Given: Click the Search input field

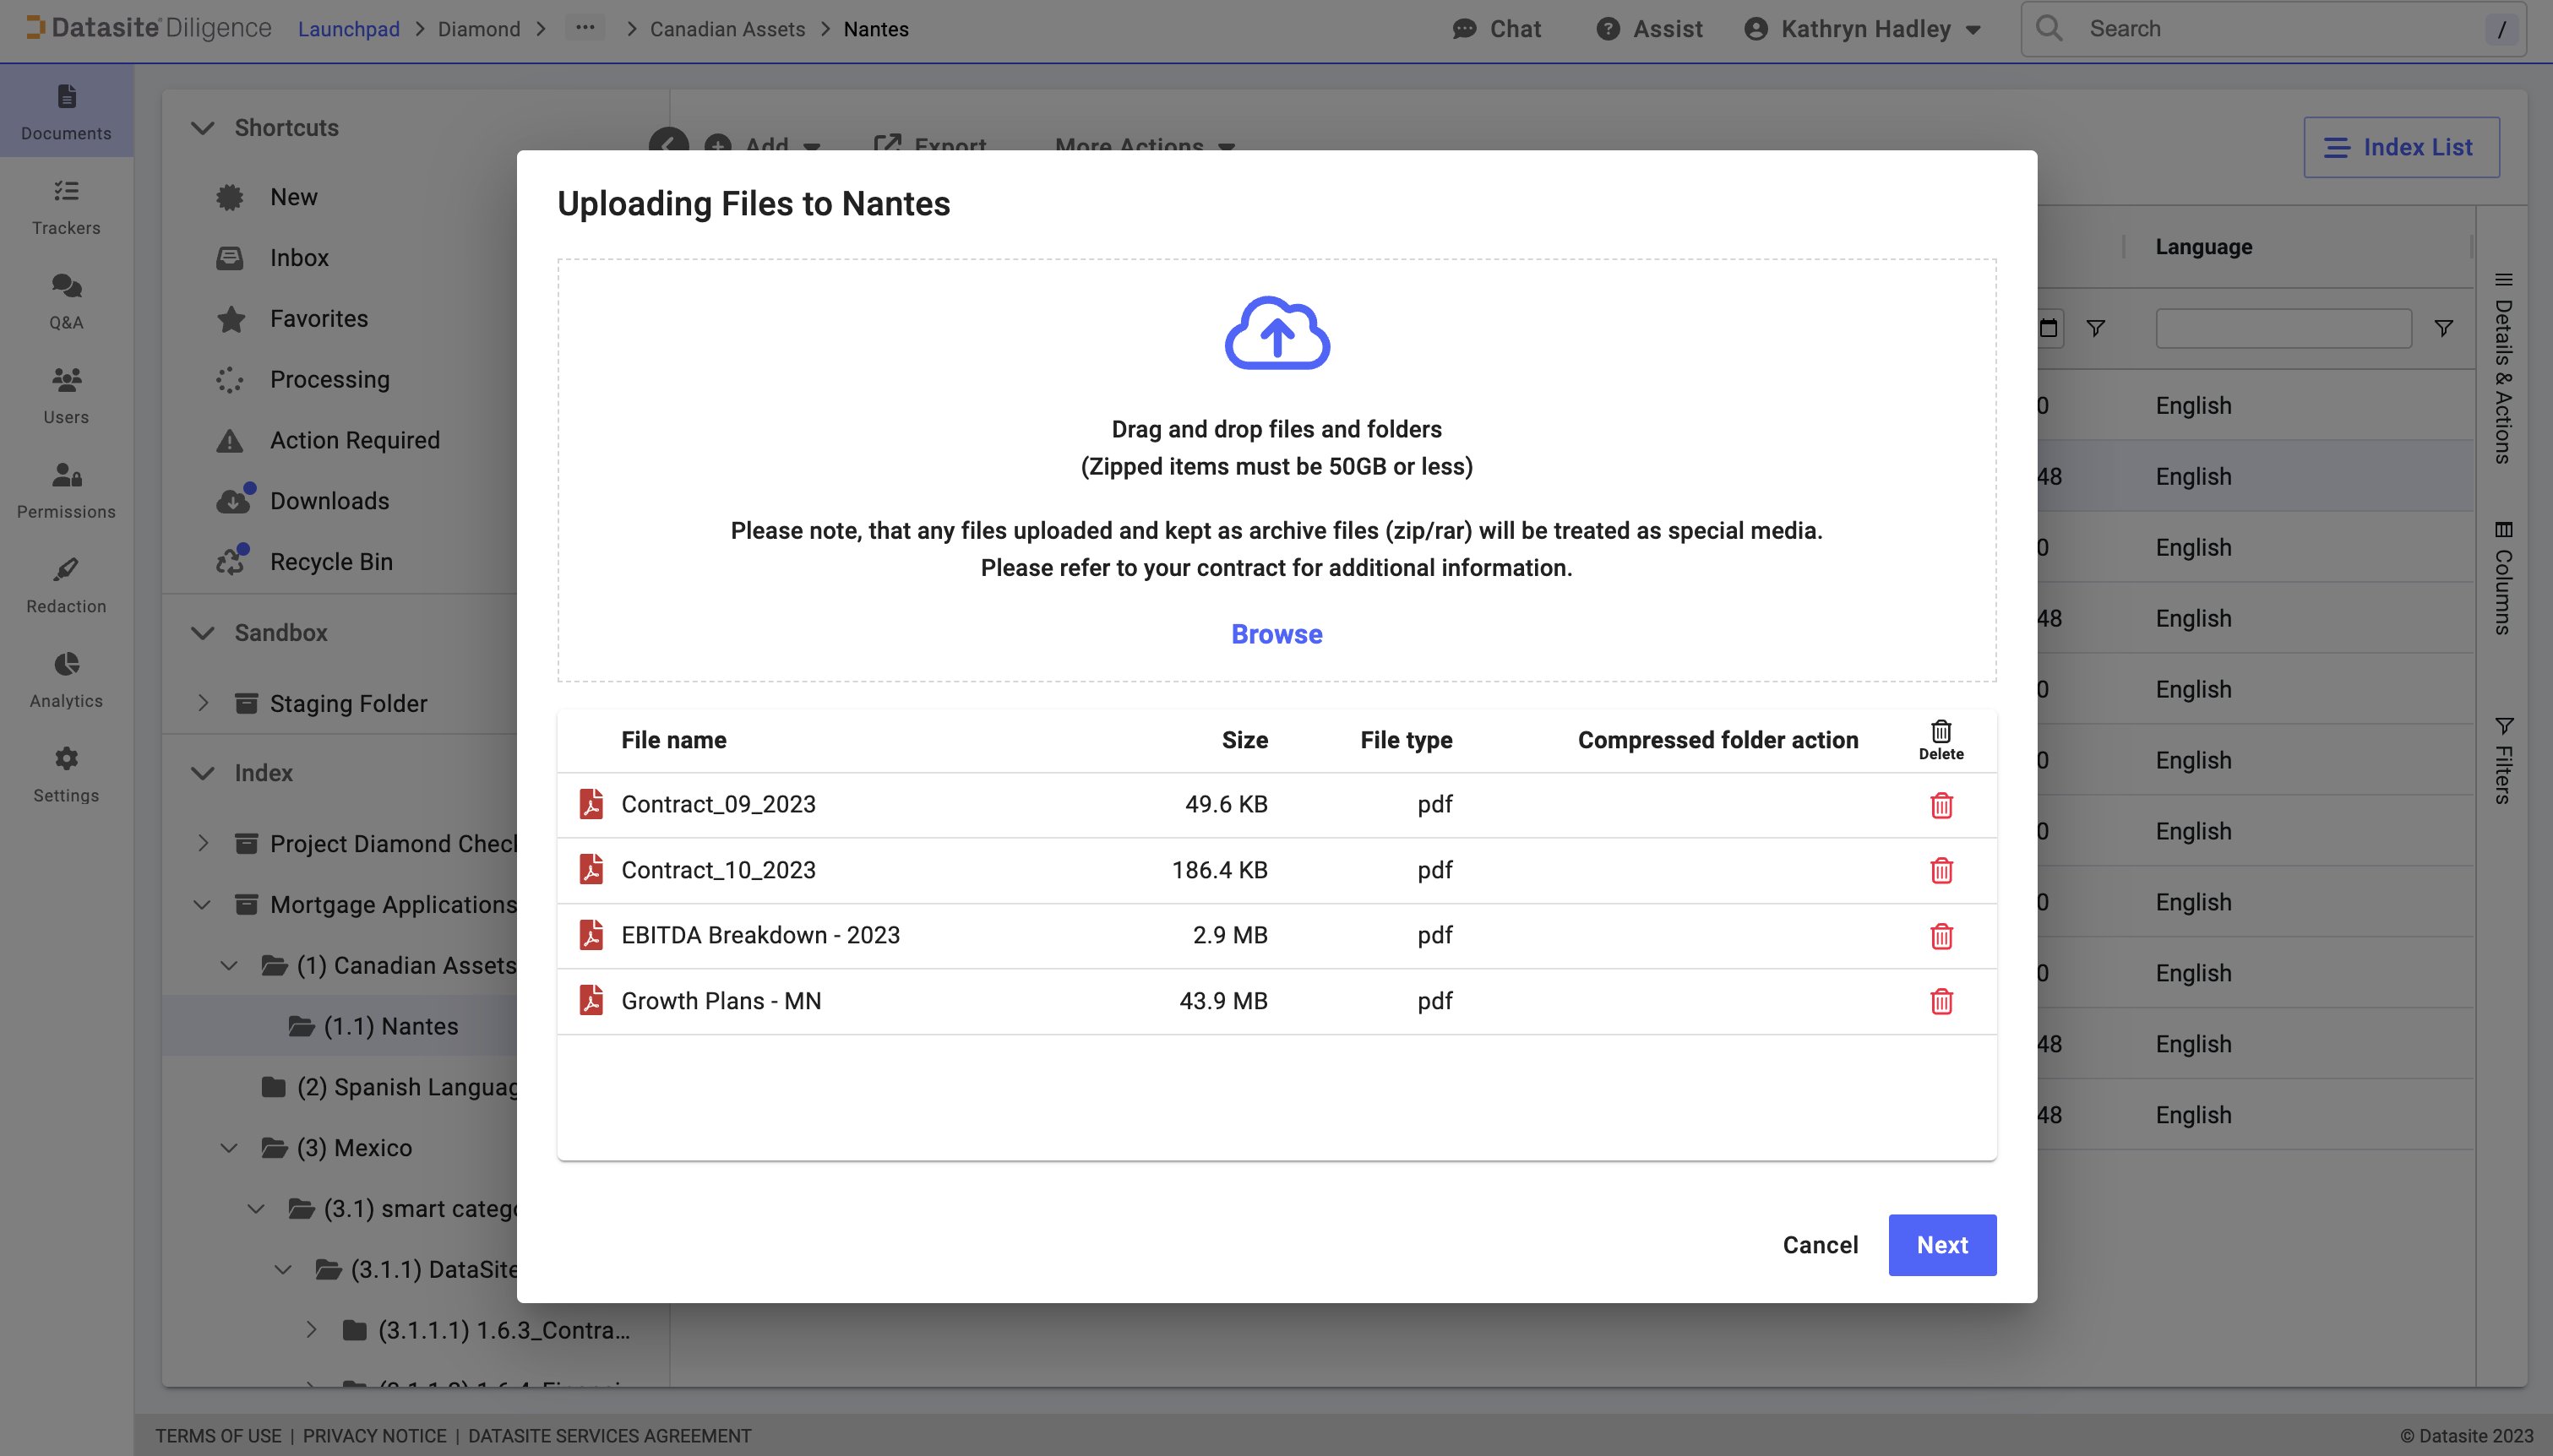Looking at the screenshot, I should point(2270,29).
